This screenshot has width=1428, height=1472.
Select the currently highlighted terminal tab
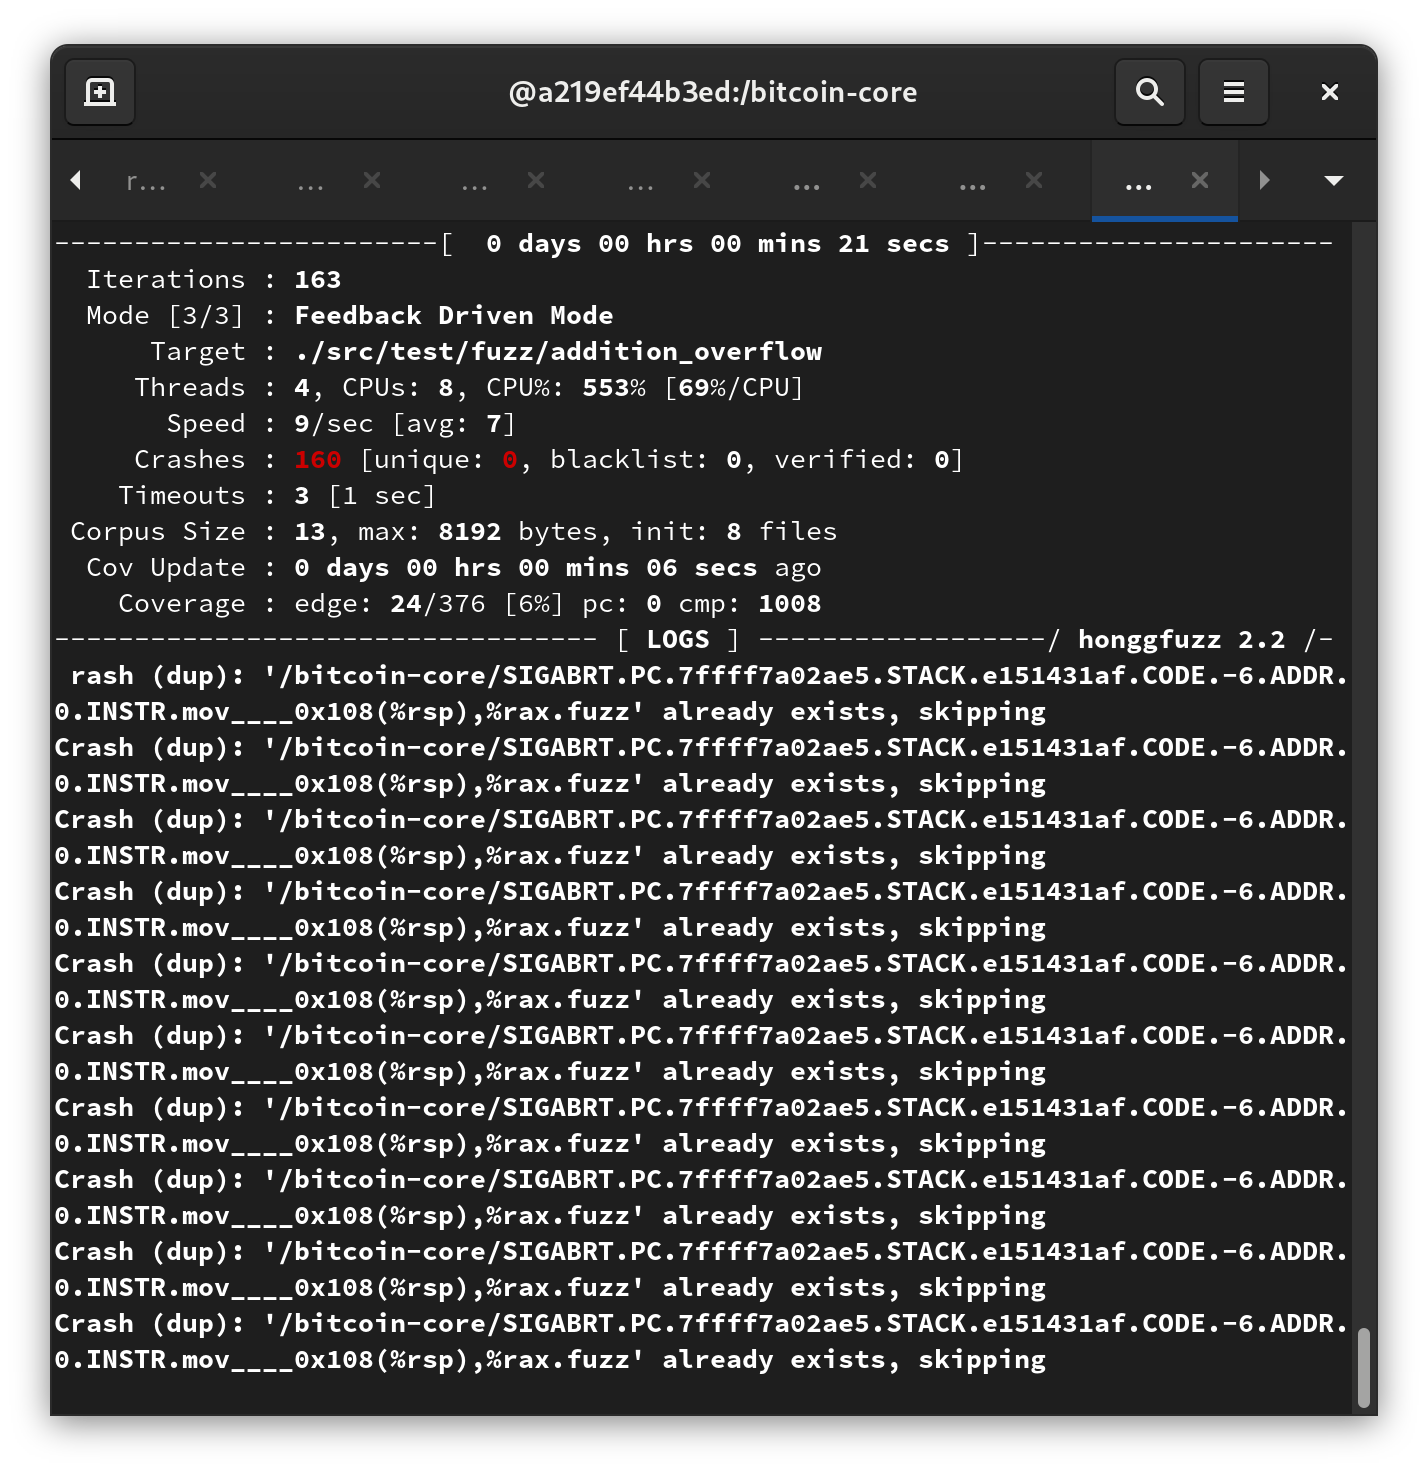pyautogui.click(x=1137, y=180)
